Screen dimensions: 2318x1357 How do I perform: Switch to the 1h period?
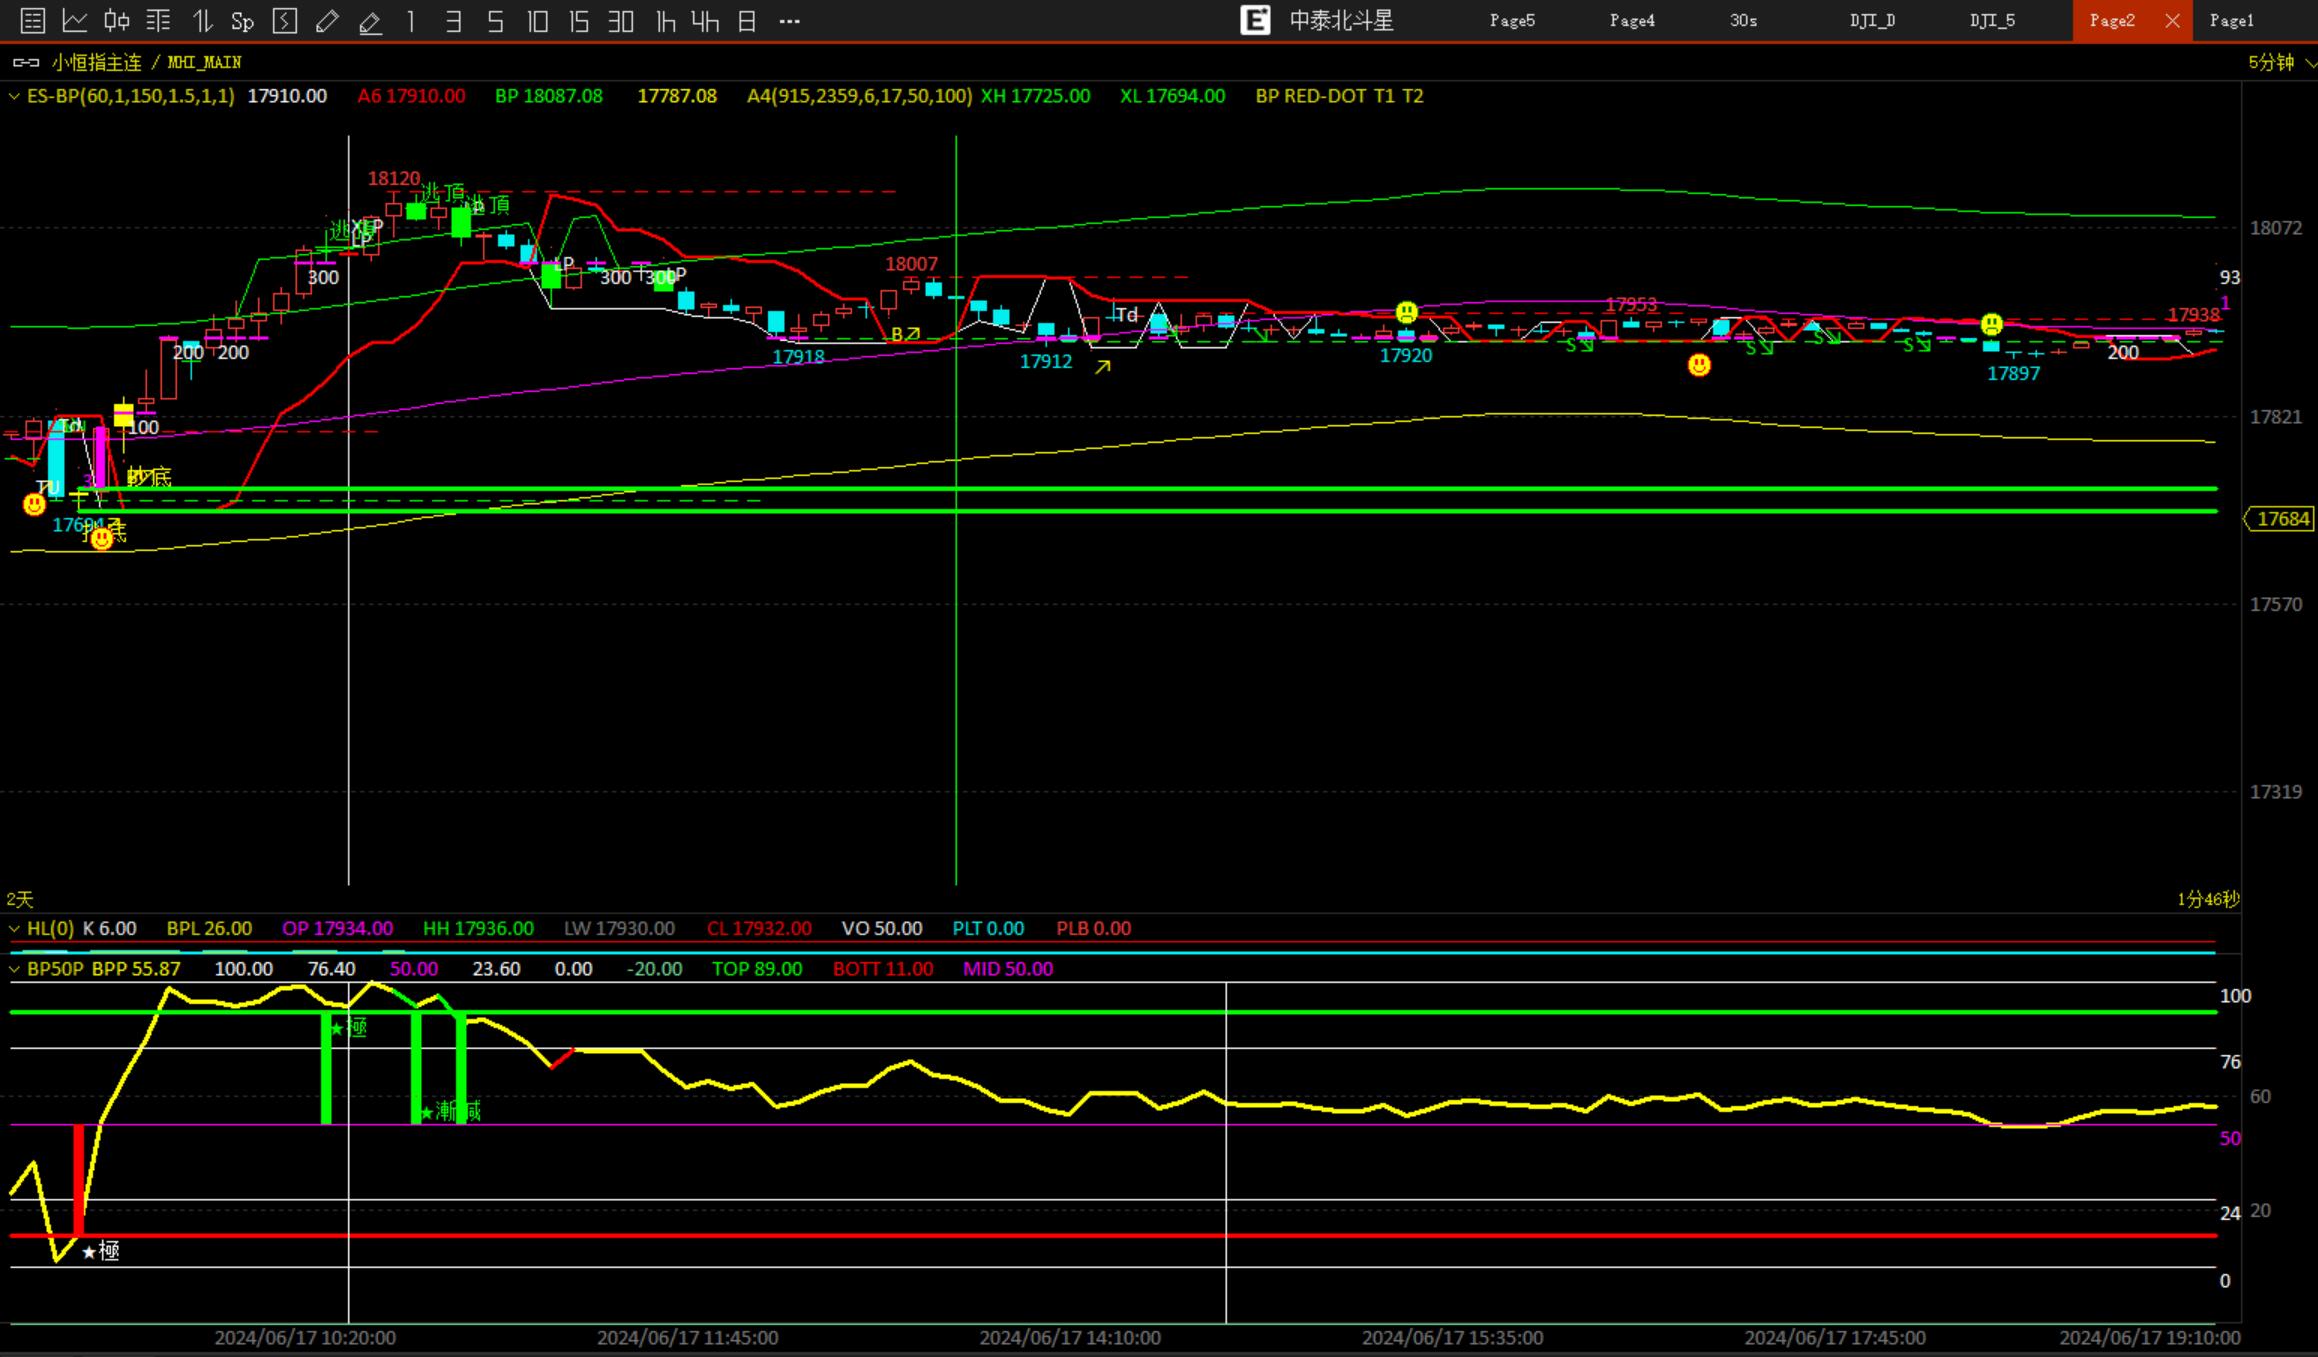pos(665,21)
